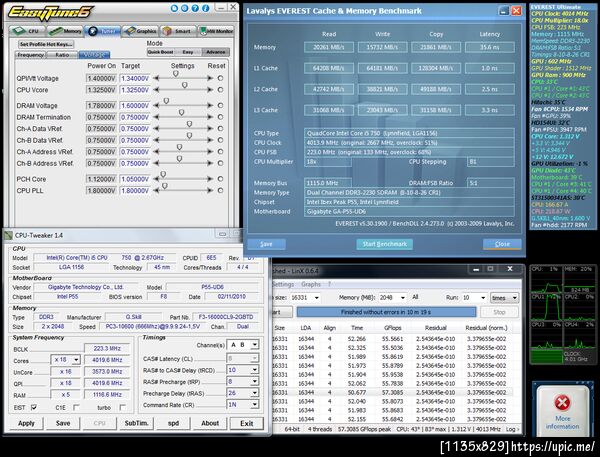Click the left arrow of DRAM Voltage slider
This screenshot has height=457, width=600.
(x=156, y=105)
